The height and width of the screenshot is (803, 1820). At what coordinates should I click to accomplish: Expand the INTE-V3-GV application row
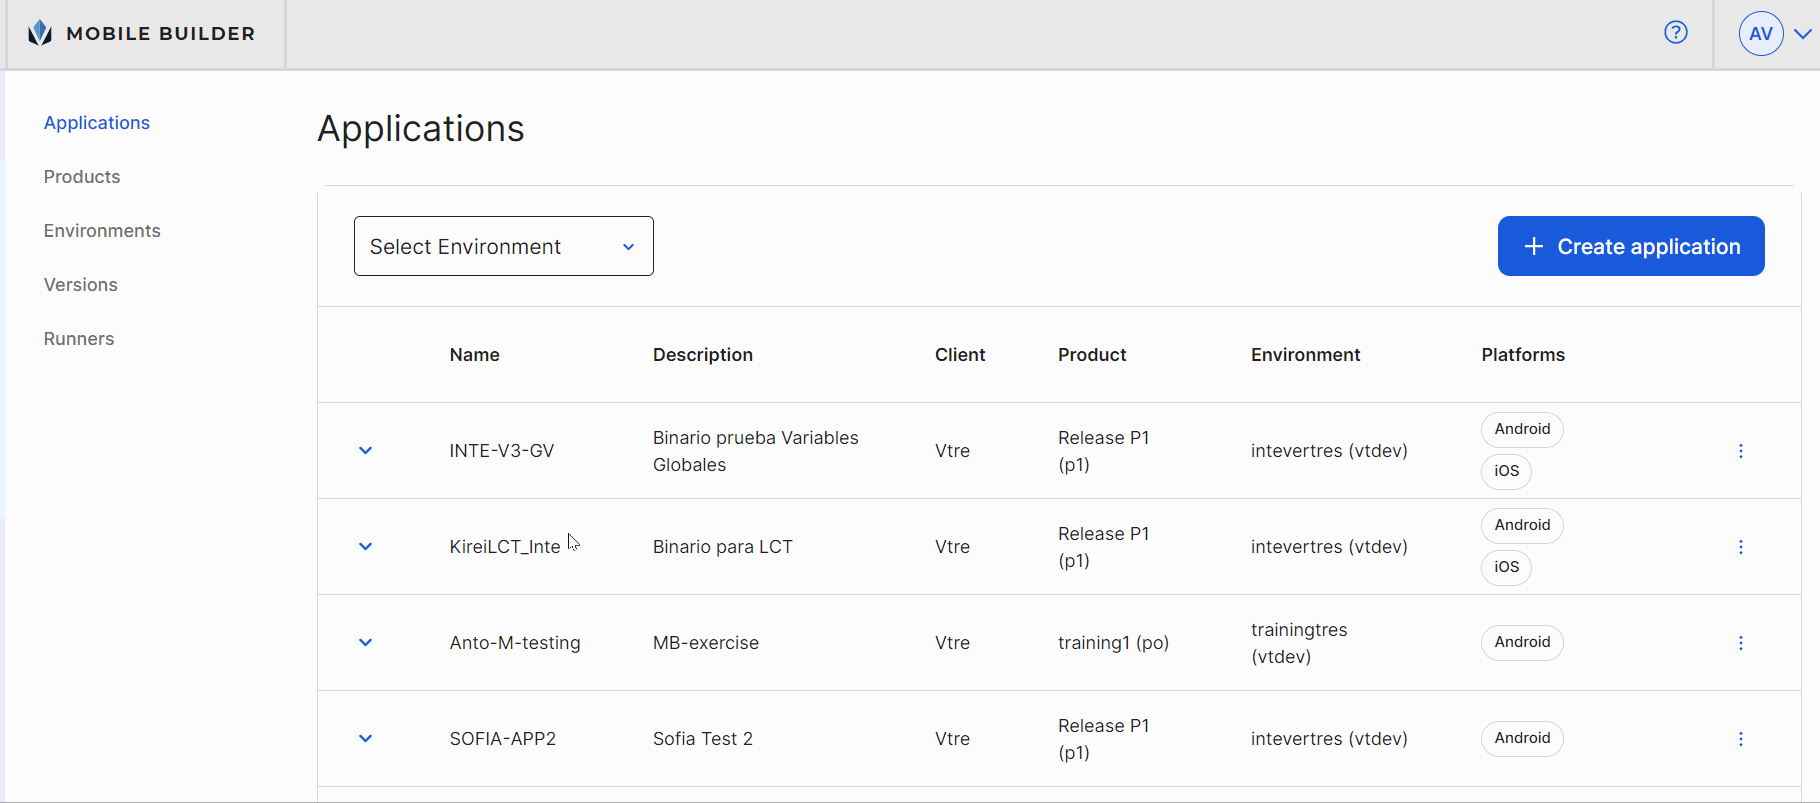coord(365,451)
